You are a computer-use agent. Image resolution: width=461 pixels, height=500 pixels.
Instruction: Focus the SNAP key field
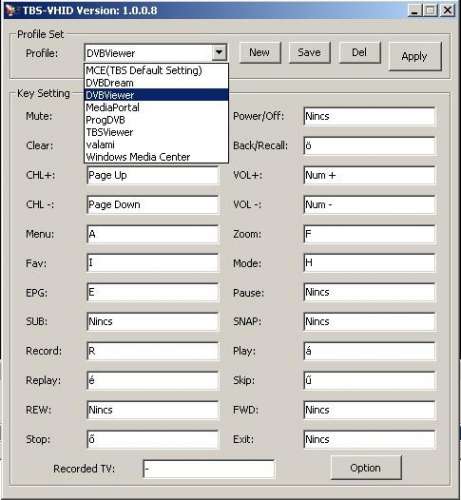point(369,322)
